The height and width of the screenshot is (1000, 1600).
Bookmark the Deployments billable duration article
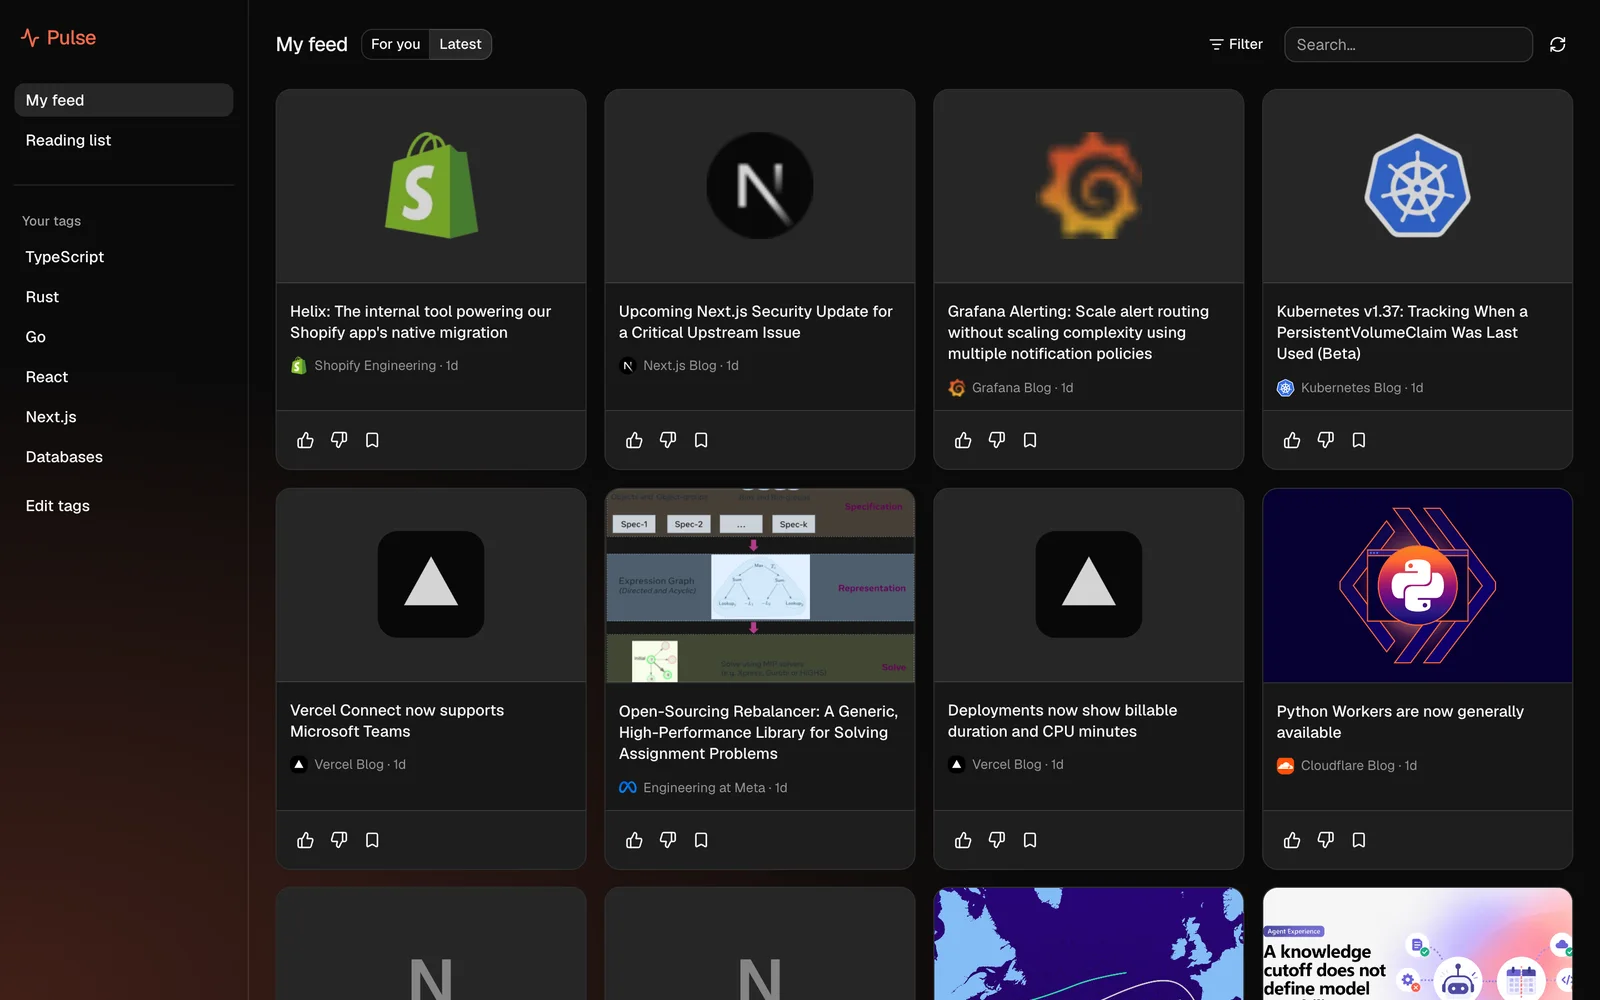pos(1030,840)
